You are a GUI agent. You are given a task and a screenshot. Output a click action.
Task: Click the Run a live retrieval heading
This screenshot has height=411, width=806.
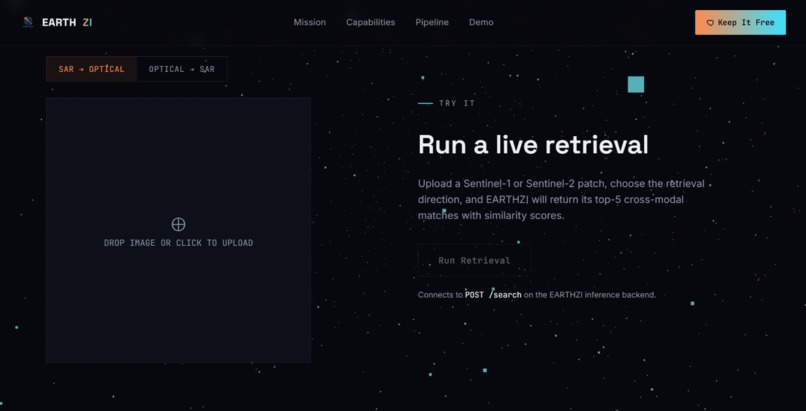coord(533,145)
